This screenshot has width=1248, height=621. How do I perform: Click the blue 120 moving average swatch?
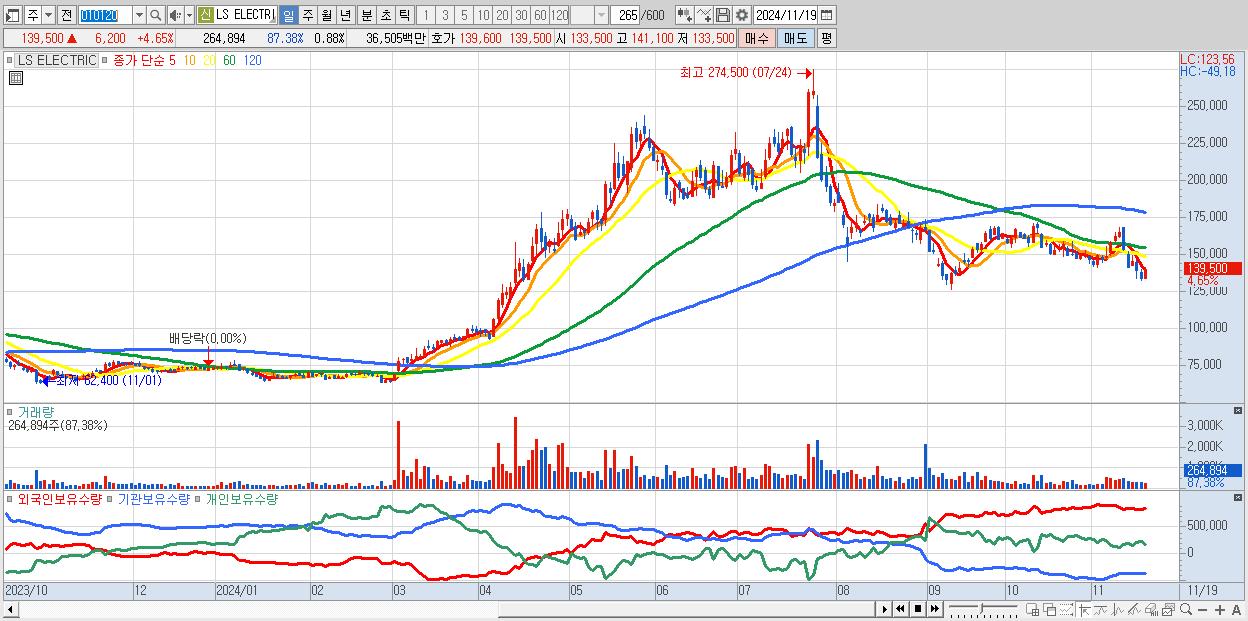253,60
